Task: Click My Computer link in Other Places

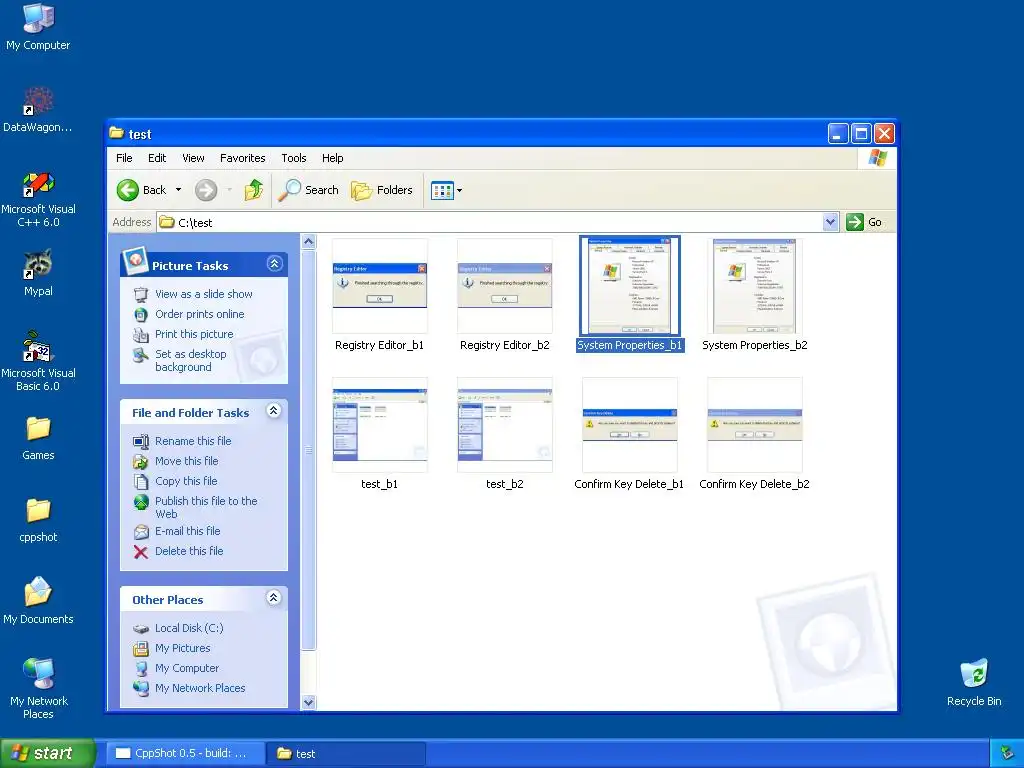Action: pyautogui.click(x=187, y=668)
